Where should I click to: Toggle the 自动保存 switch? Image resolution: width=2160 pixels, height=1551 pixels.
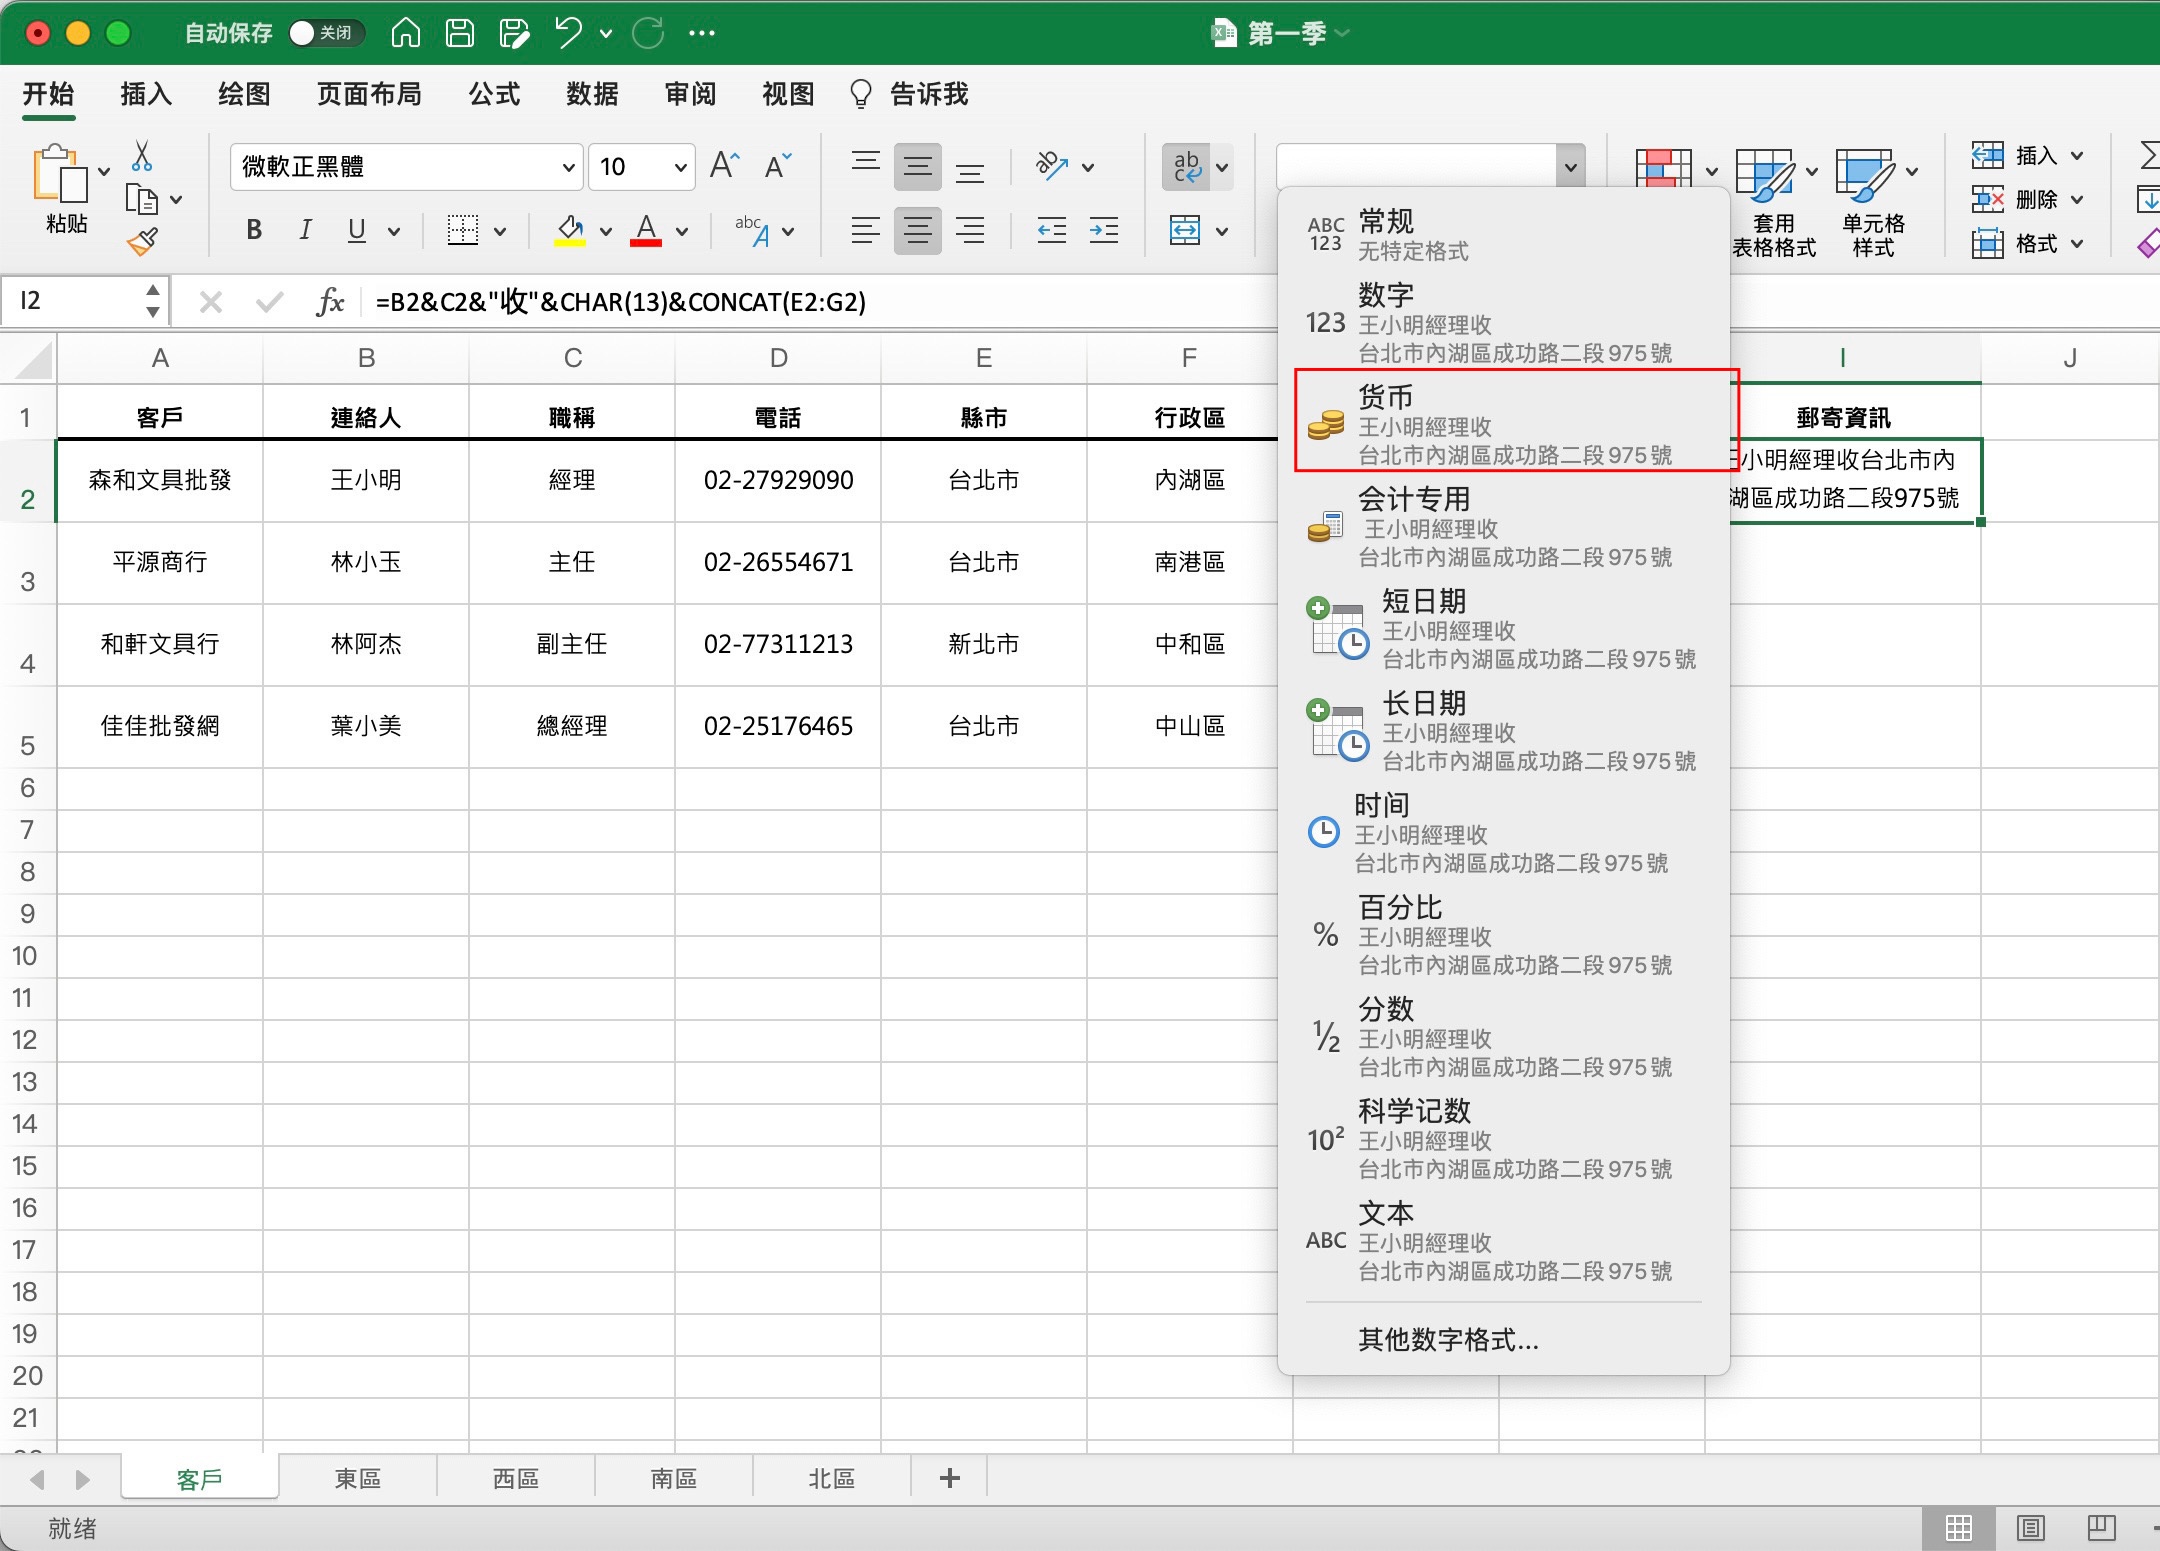[326, 33]
